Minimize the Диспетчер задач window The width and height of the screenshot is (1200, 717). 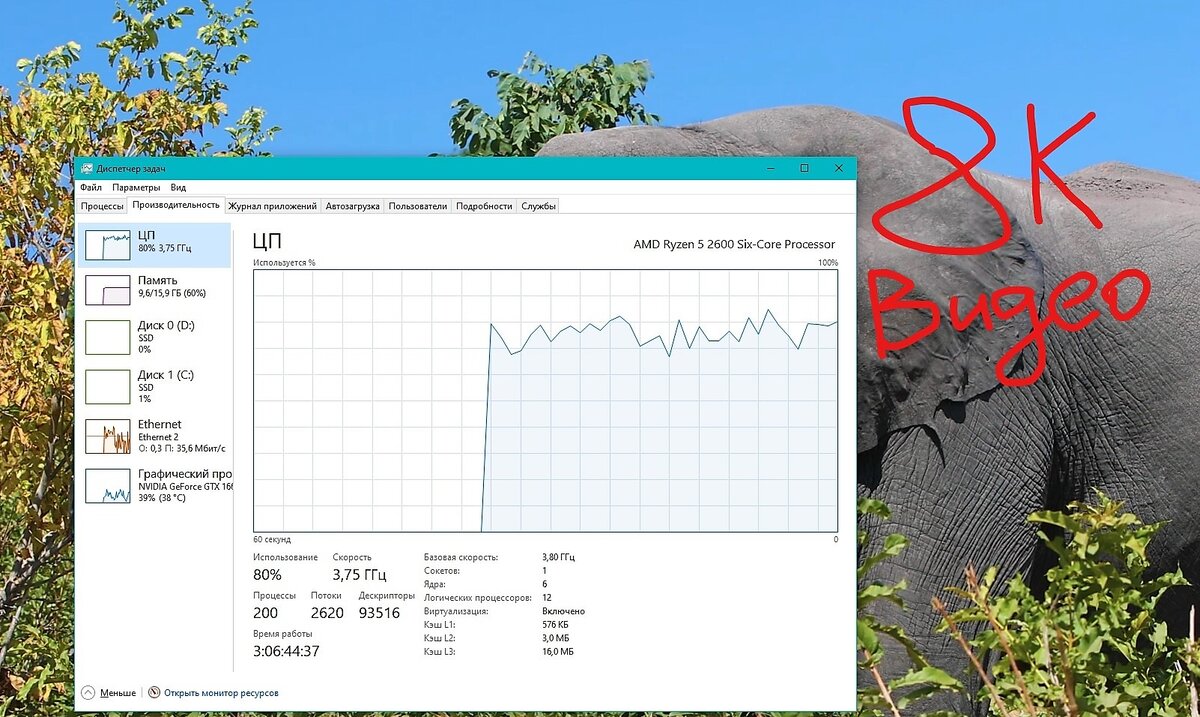[769, 169]
